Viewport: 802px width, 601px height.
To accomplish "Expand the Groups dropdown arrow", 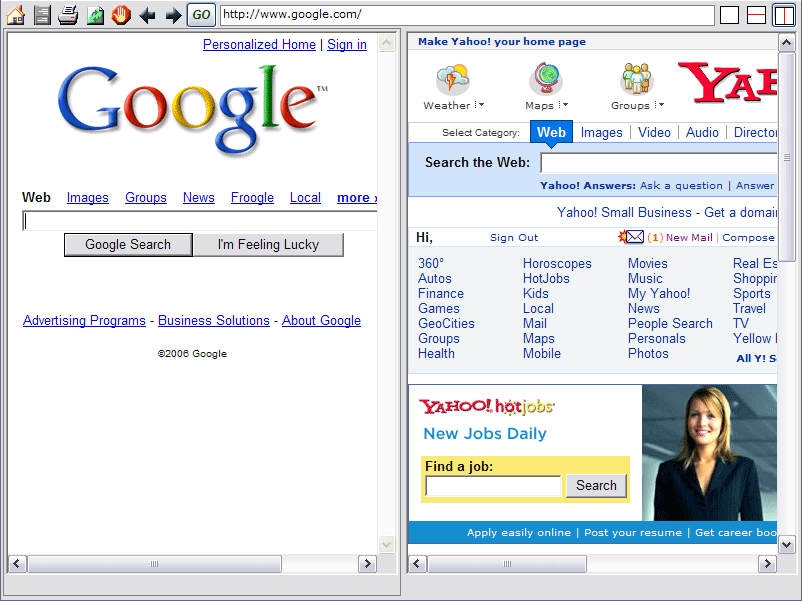I will (660, 105).
